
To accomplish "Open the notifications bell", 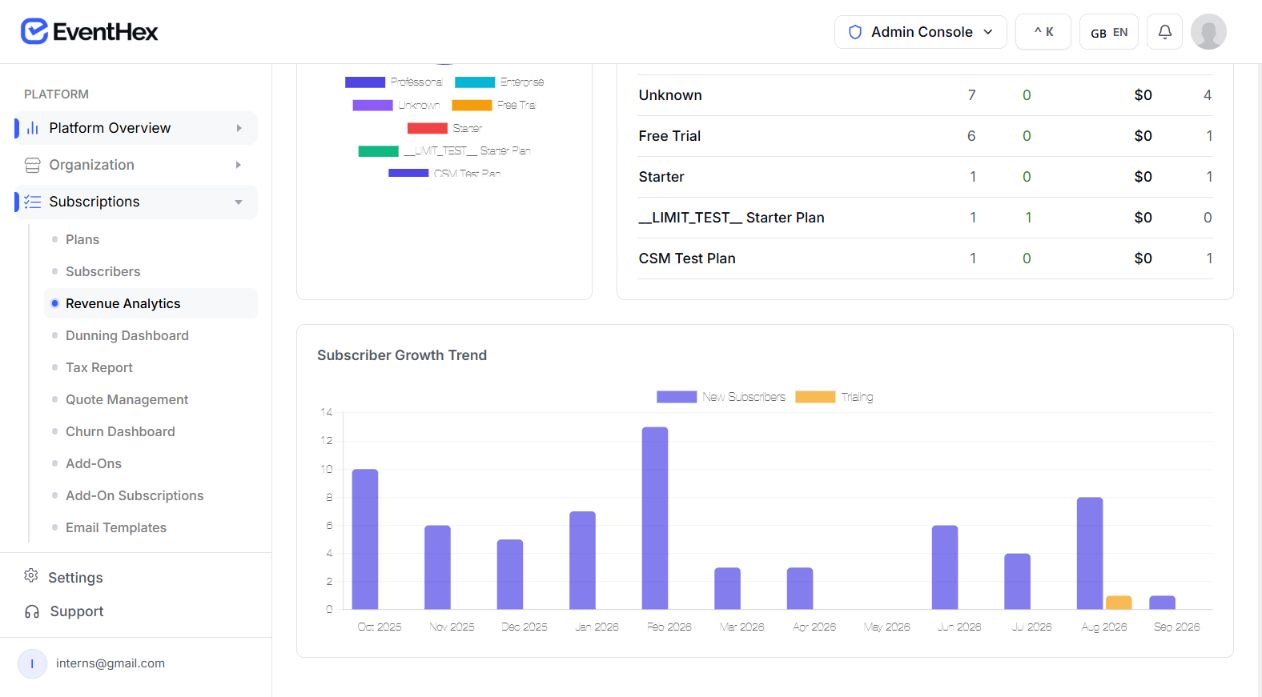I will click(x=1165, y=32).
